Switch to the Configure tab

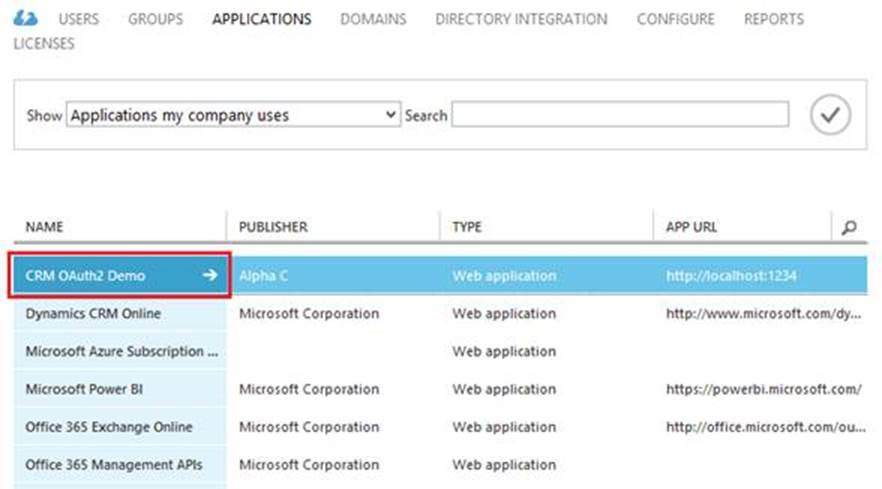(x=675, y=19)
